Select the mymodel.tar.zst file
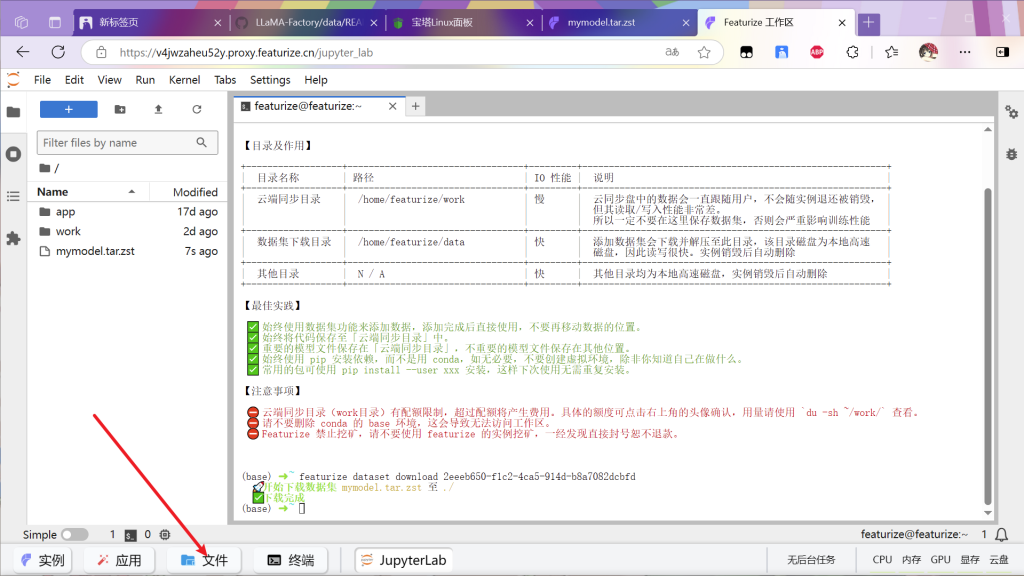 tap(127, 251)
